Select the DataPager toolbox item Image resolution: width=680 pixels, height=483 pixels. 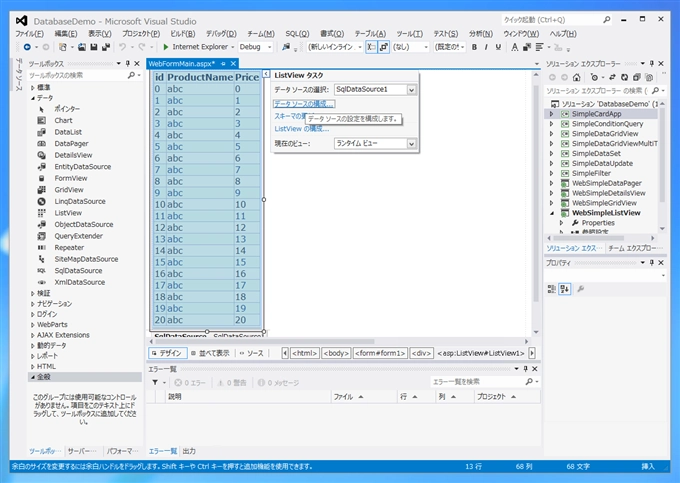pyautogui.click(x=71, y=144)
